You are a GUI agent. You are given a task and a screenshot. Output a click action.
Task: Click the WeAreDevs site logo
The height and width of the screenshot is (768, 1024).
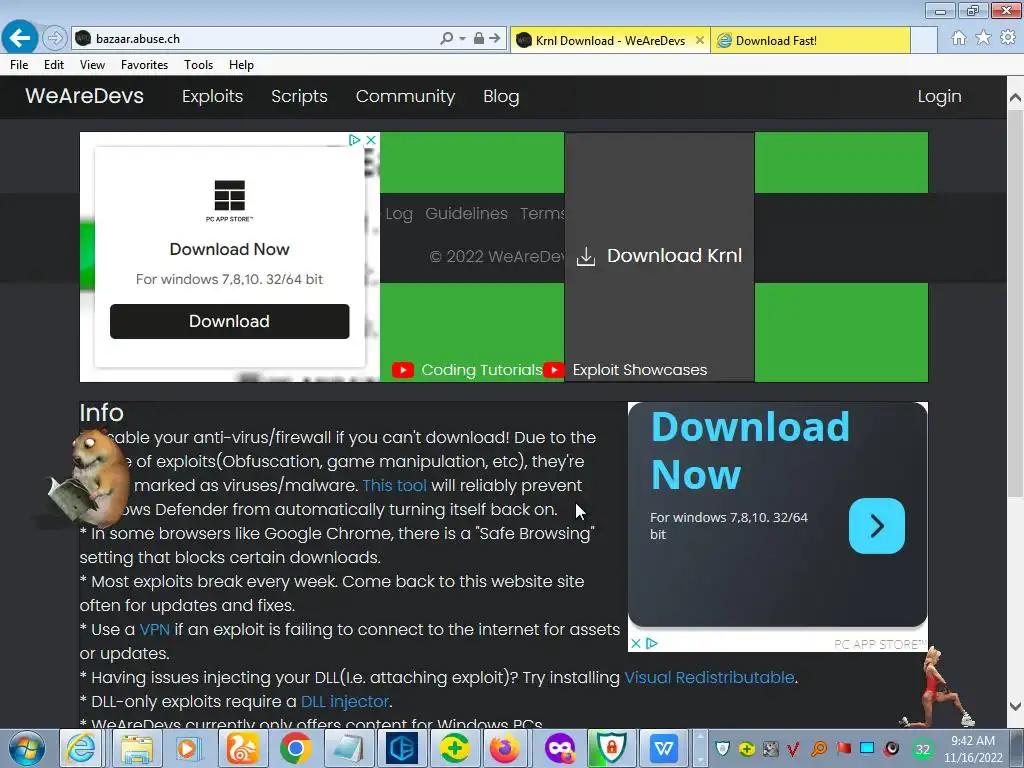pyautogui.click(x=84, y=96)
